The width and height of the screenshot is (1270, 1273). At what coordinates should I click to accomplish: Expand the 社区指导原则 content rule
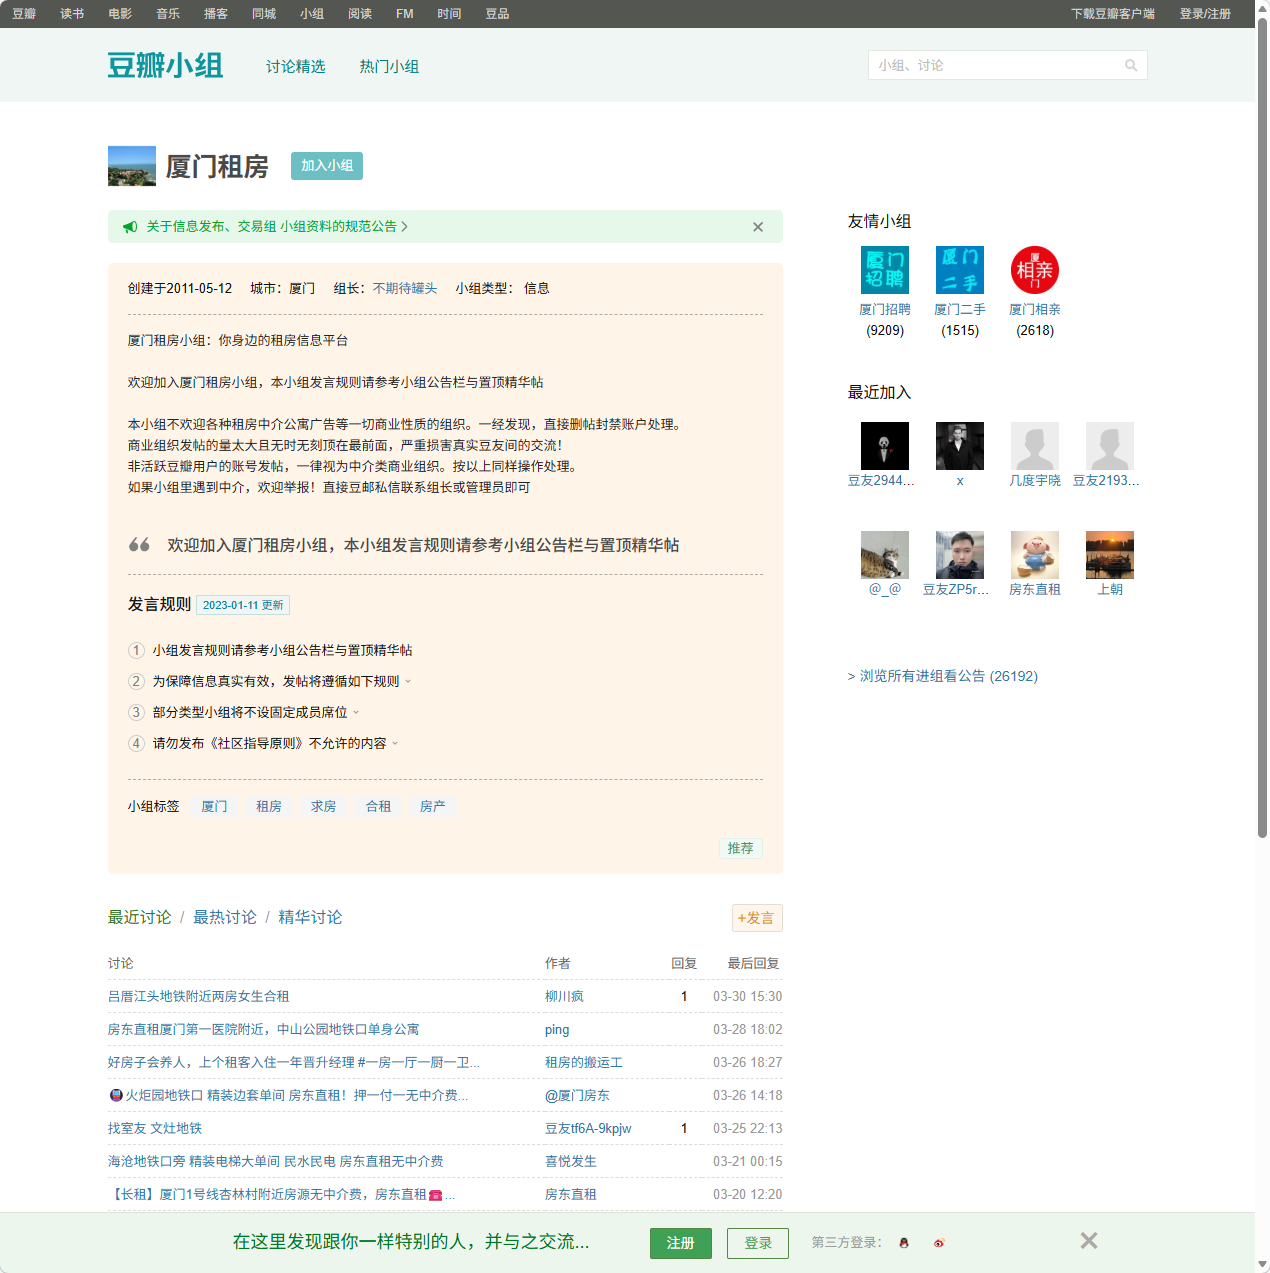pos(395,743)
